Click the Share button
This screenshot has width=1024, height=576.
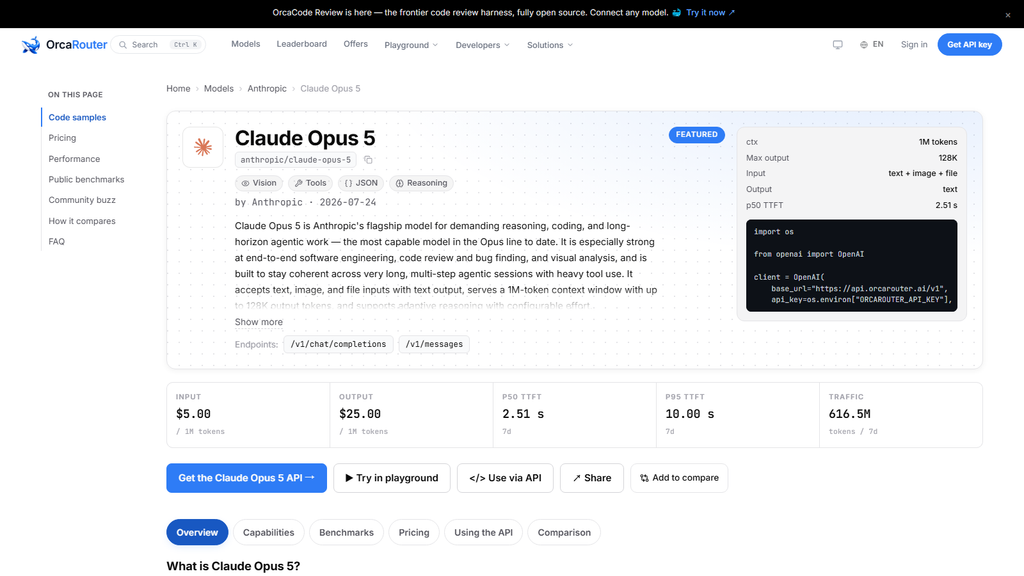[592, 478]
